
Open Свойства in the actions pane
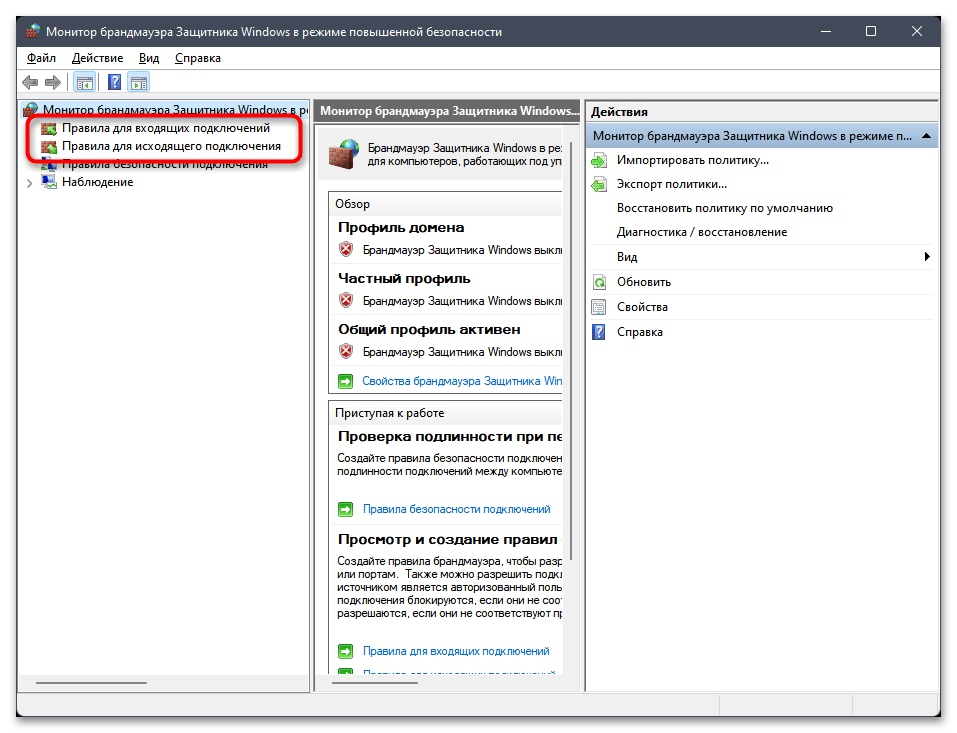[642, 307]
